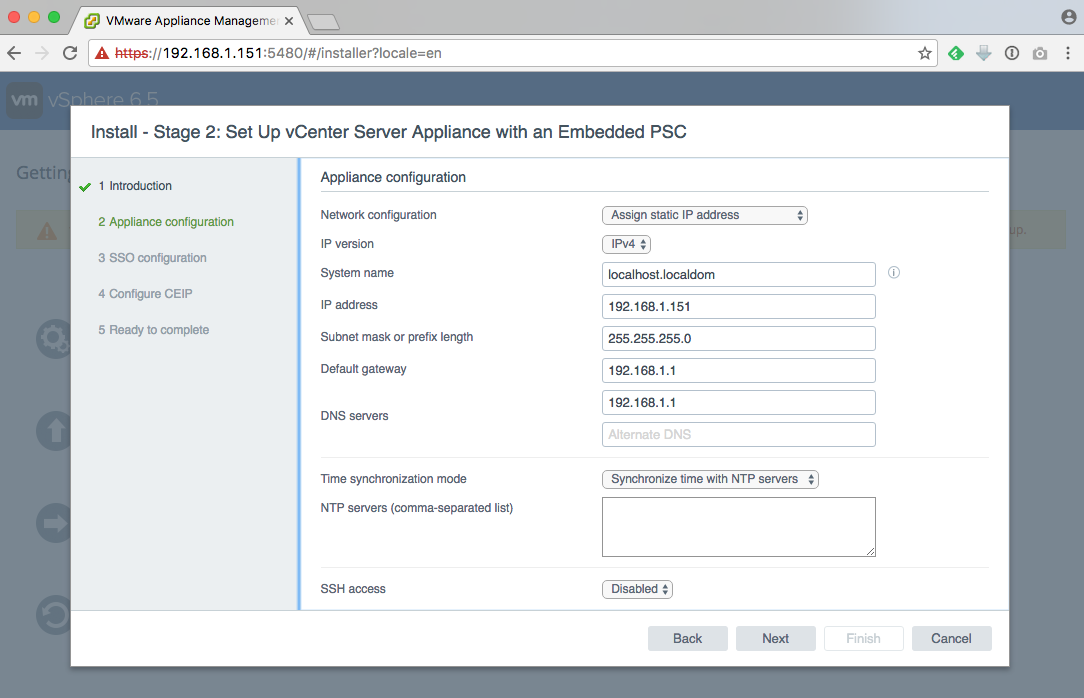Click the Alternate DNS input field
Screen dimensions: 1084x698
(x=738, y=434)
